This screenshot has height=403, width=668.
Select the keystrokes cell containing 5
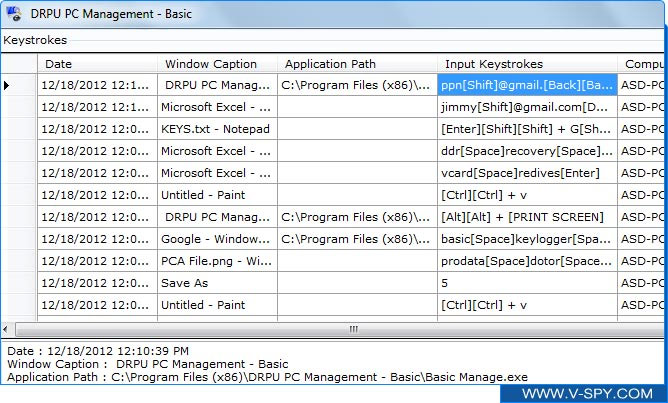(527, 283)
